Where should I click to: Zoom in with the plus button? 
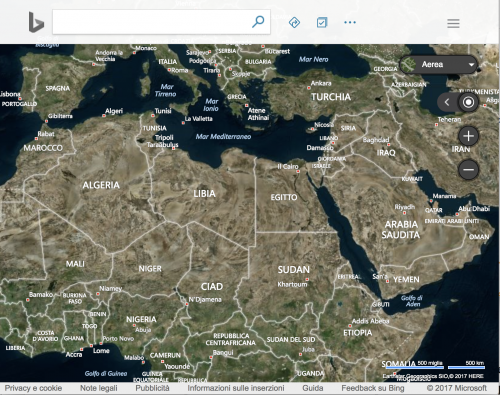pyautogui.click(x=468, y=136)
